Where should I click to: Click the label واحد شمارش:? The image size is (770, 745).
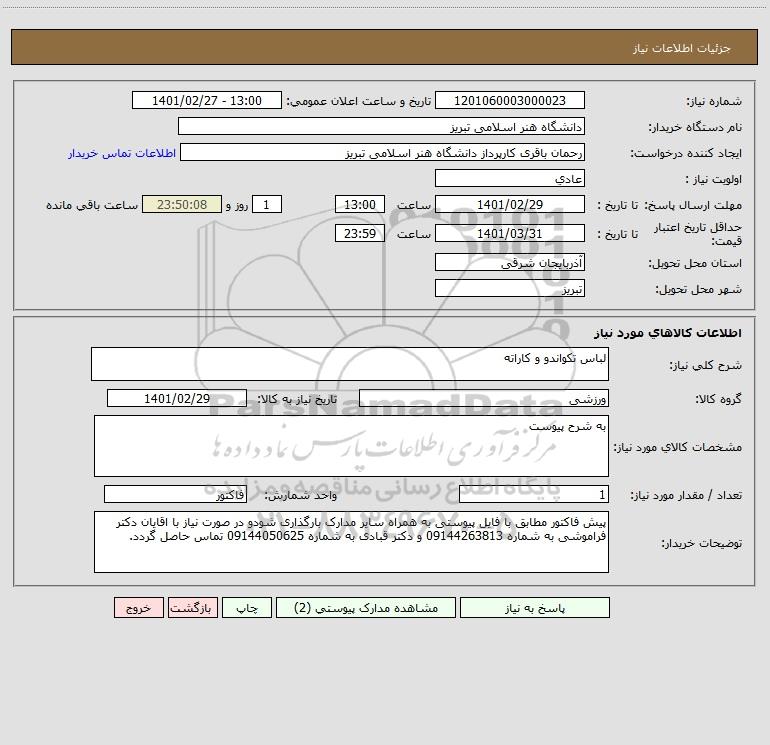[301, 496]
